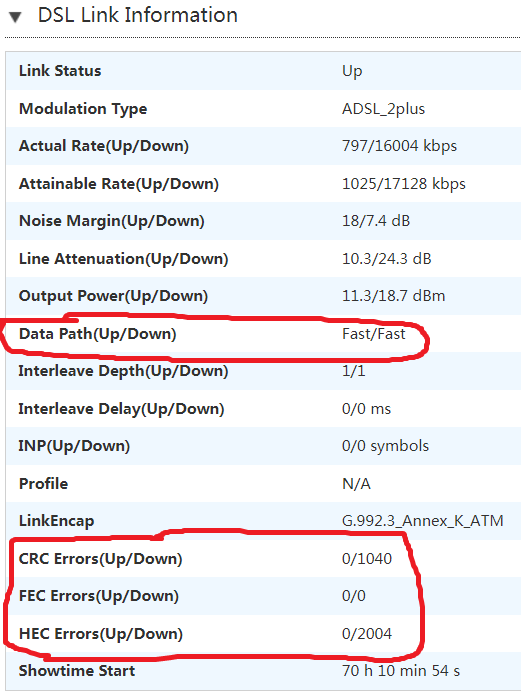Select the Output Power value 11.3/18.7 dBm

tap(393, 296)
